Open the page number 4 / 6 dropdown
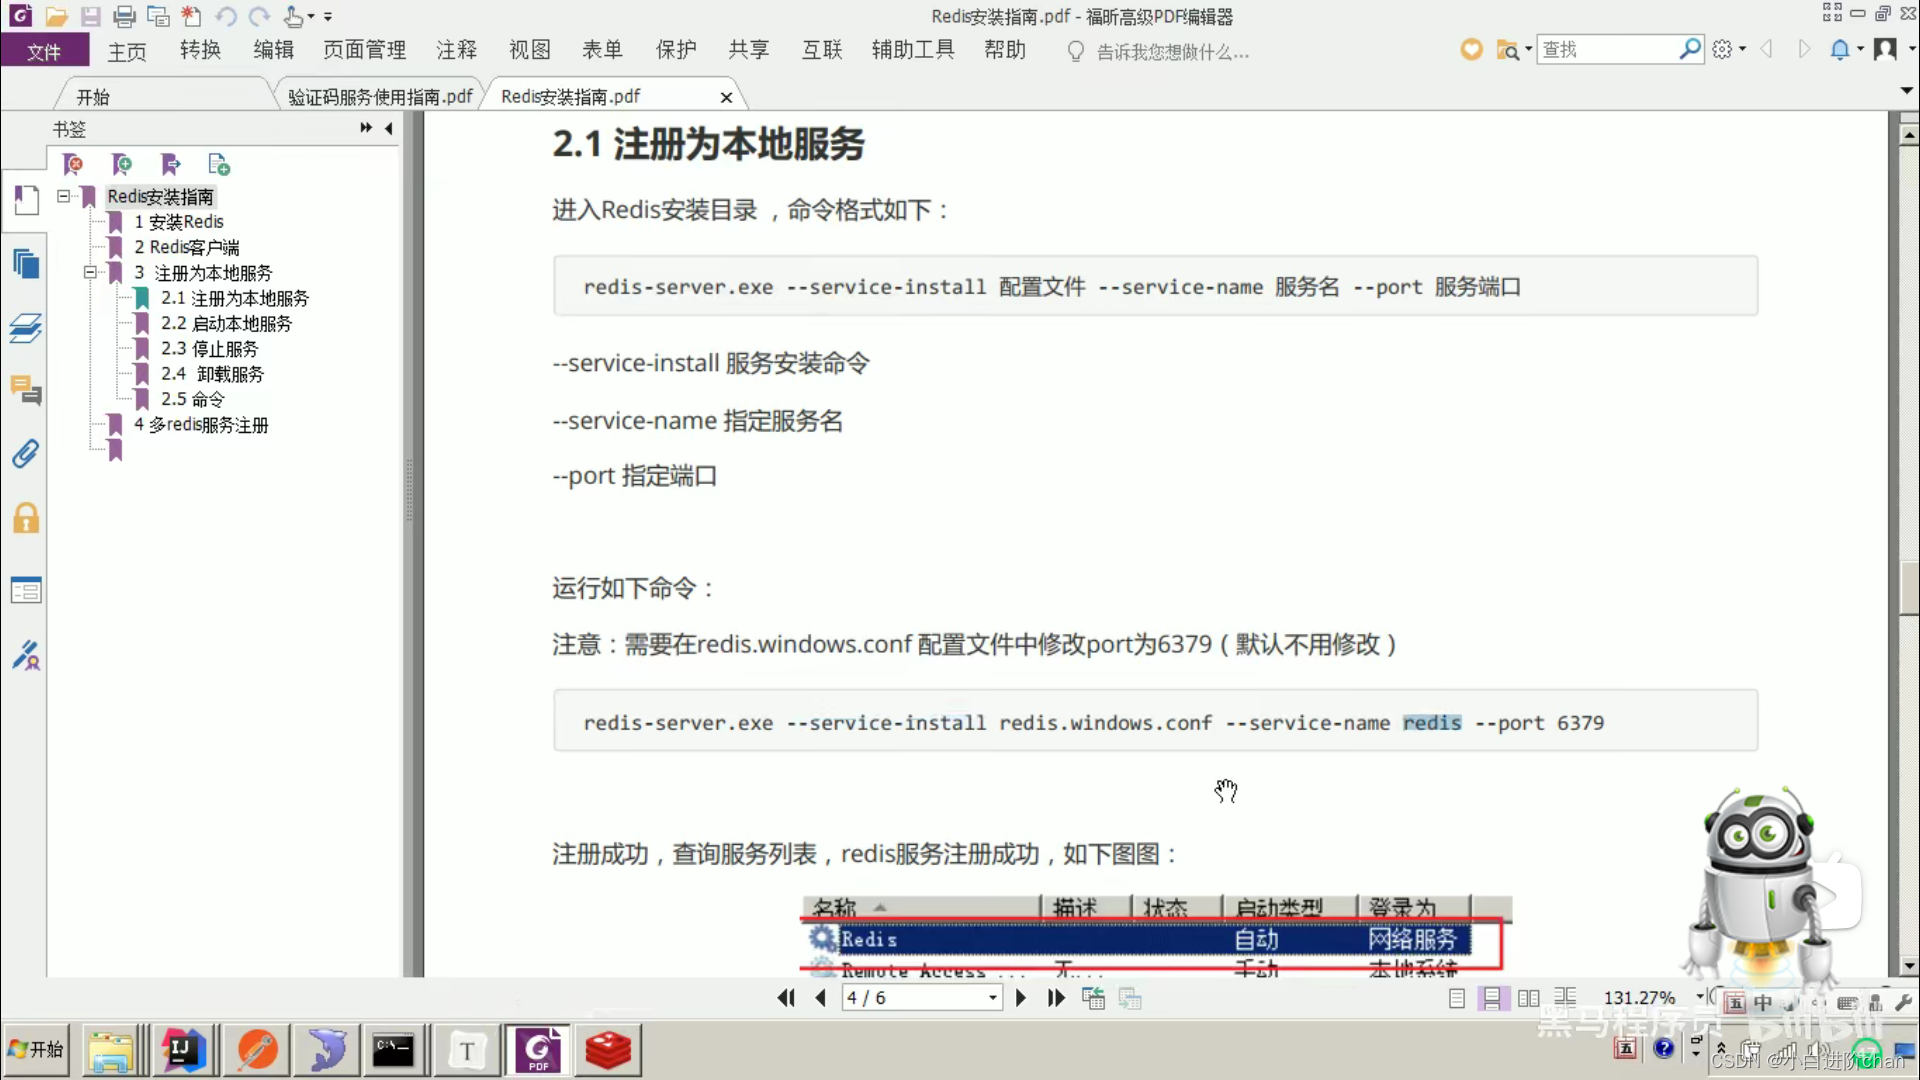 tap(992, 998)
